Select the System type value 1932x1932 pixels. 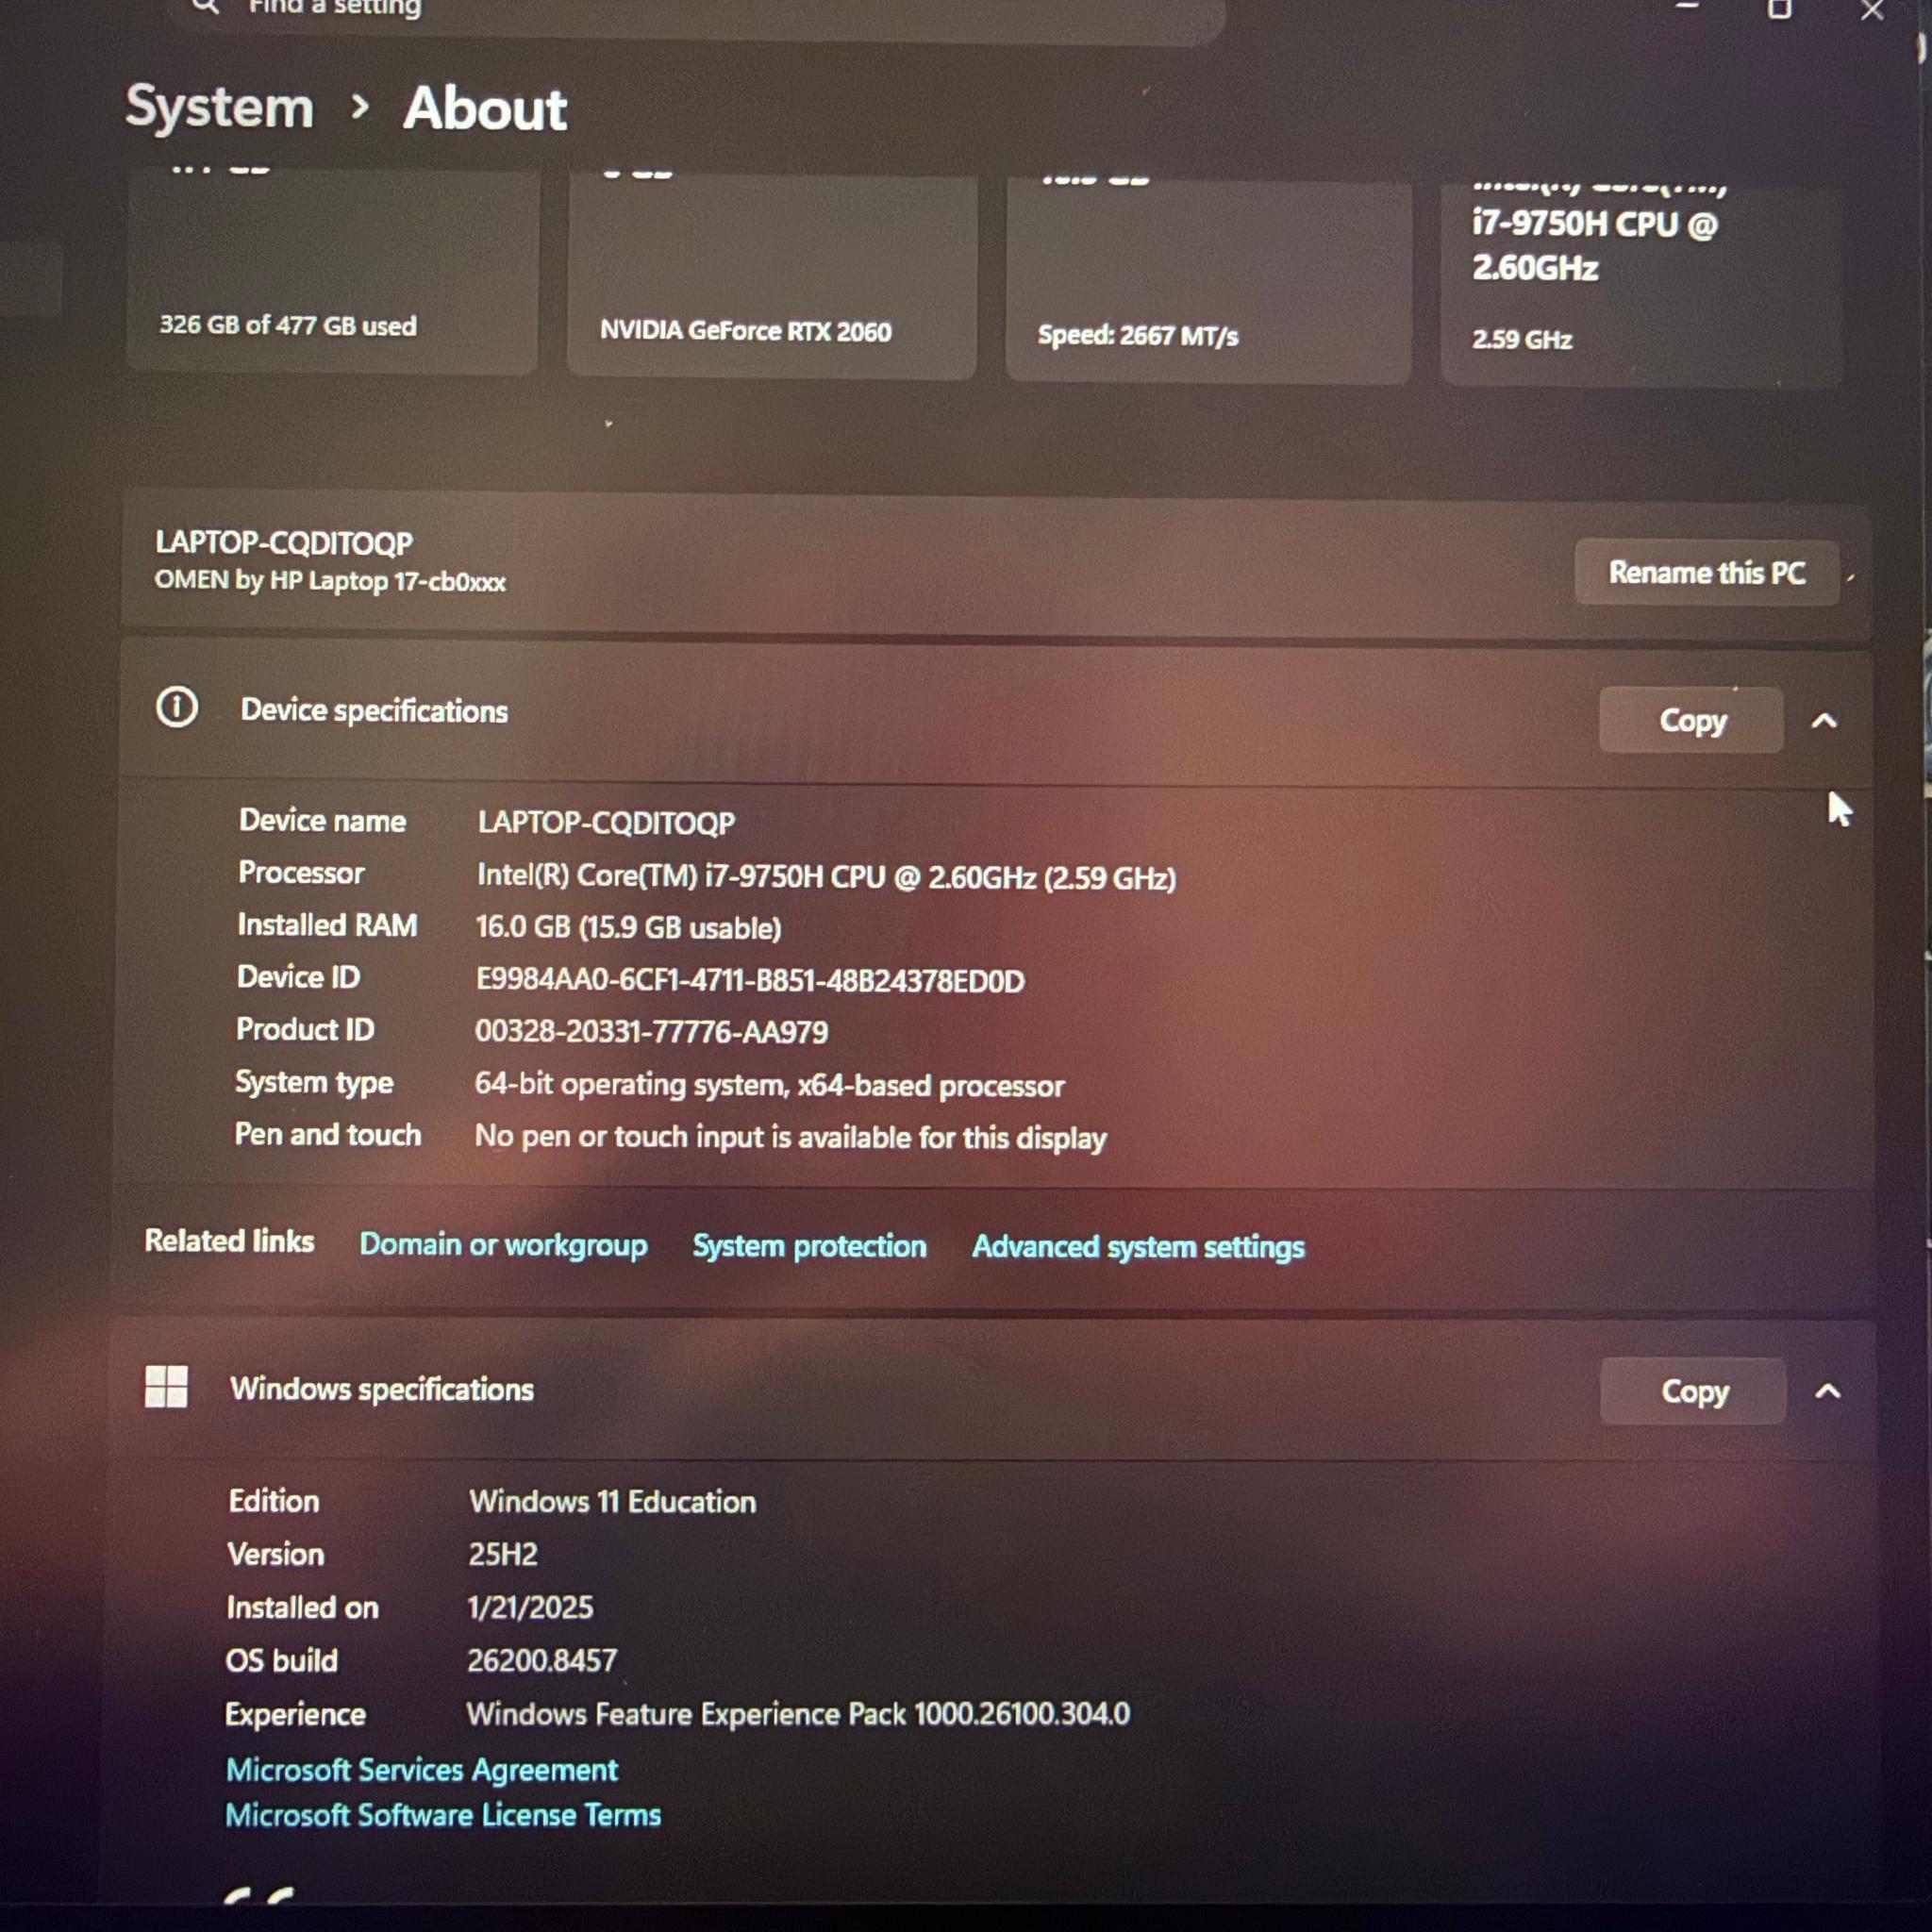tap(769, 1085)
